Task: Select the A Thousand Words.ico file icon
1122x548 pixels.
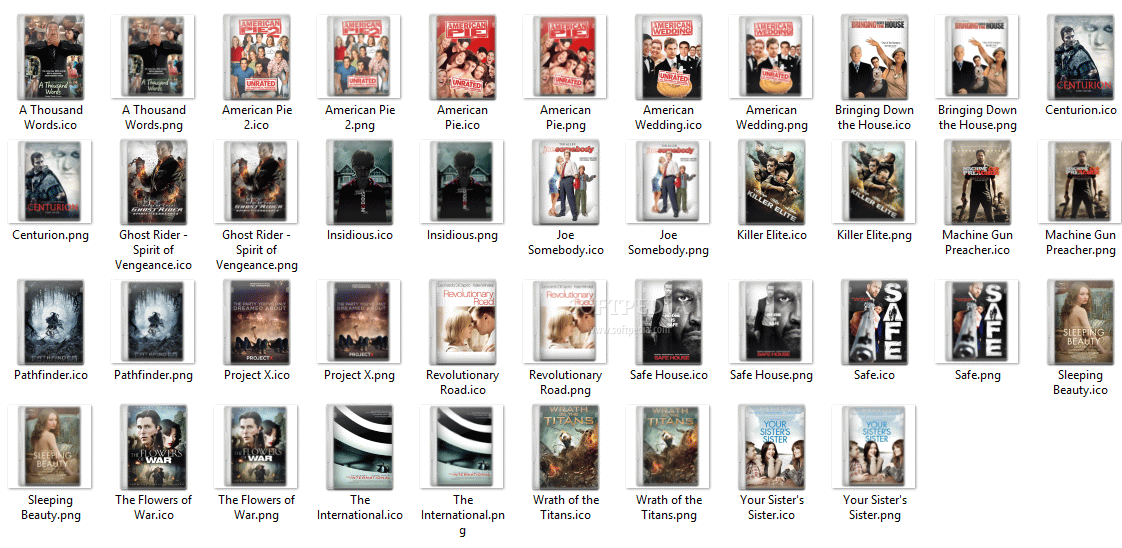Action: 52,57
